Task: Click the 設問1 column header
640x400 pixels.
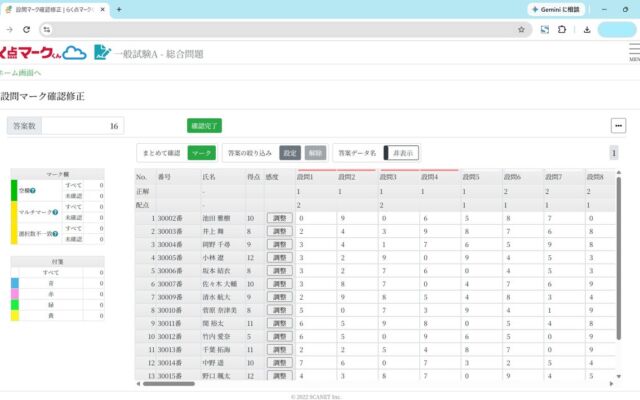Action: point(316,177)
